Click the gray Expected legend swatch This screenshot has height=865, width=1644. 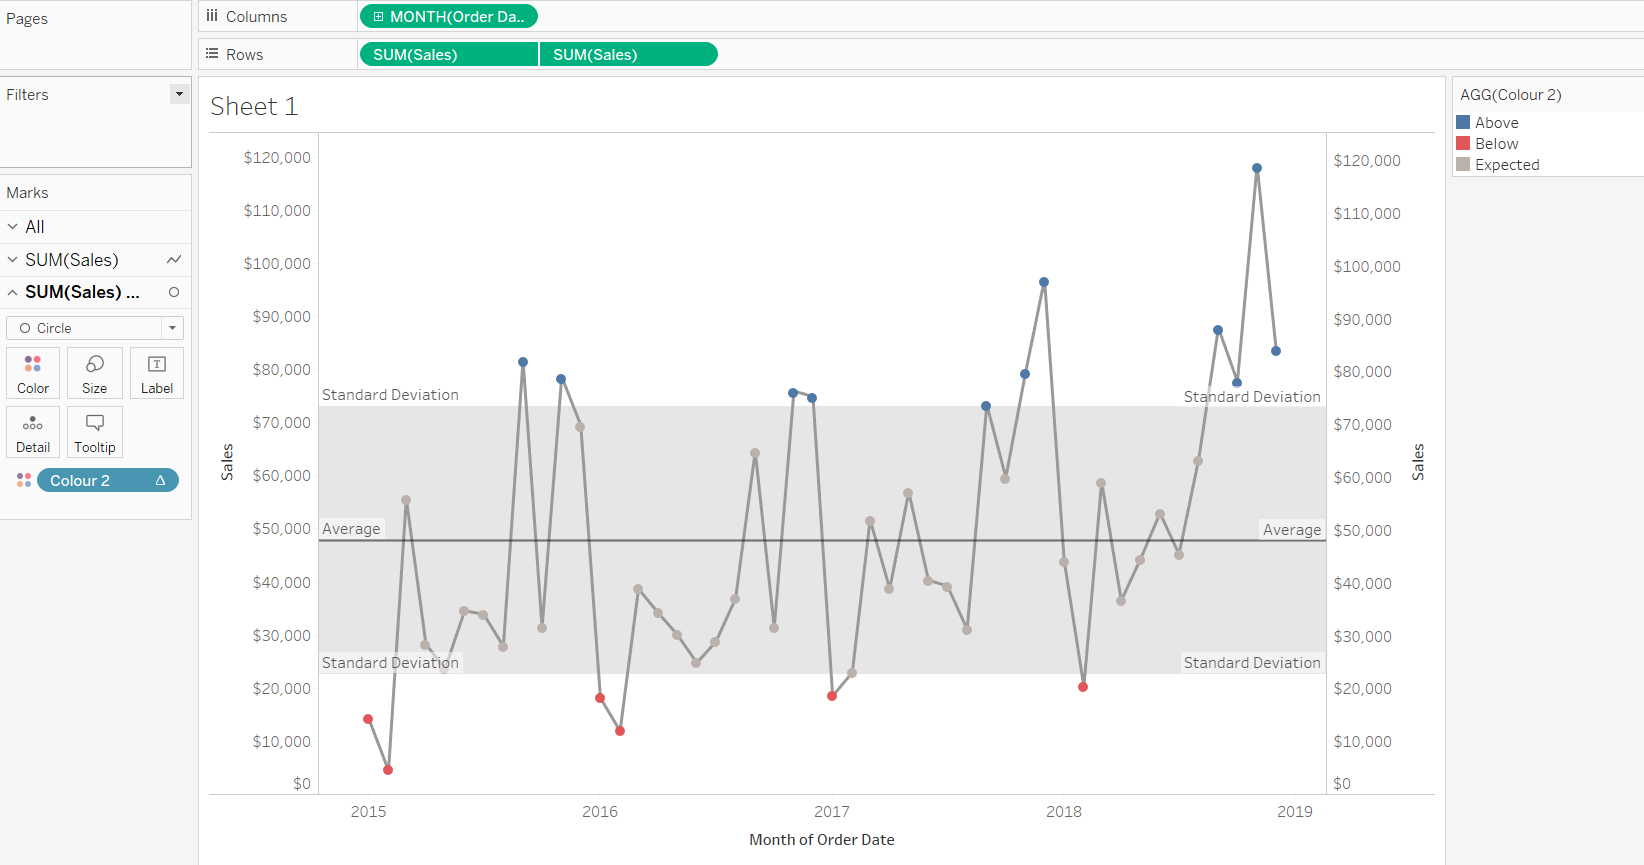[x=1463, y=164]
